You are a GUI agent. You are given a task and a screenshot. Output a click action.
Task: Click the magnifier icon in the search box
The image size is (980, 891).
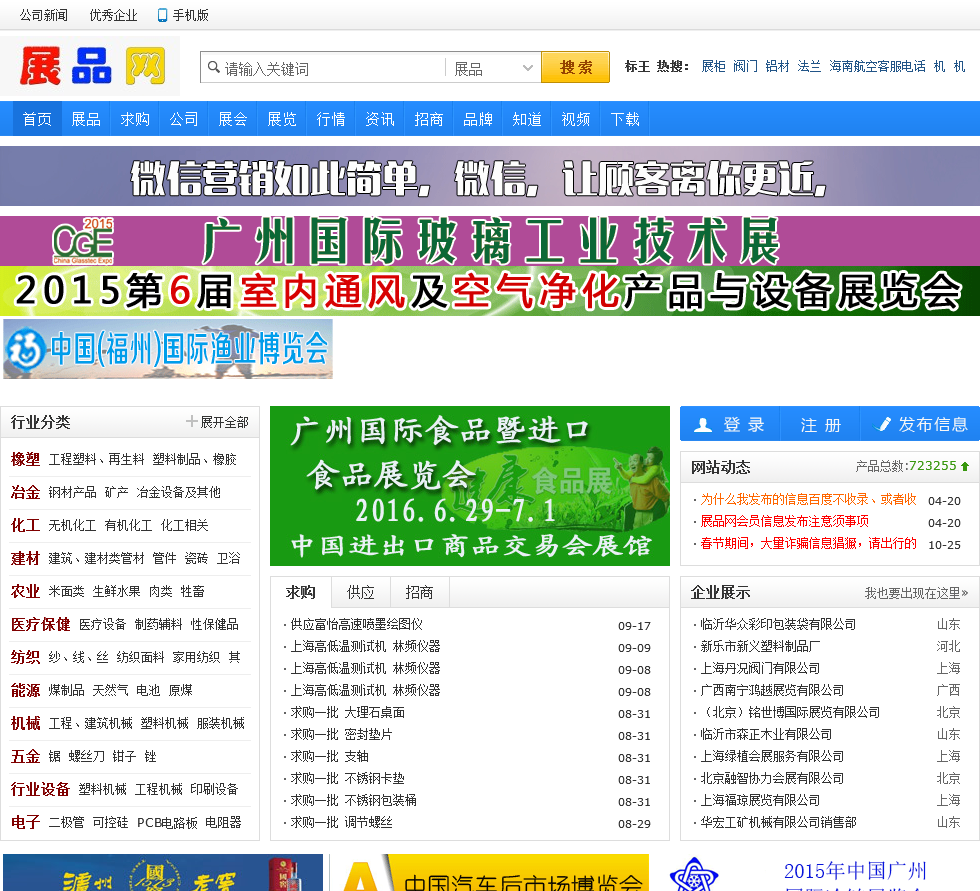tap(214, 67)
